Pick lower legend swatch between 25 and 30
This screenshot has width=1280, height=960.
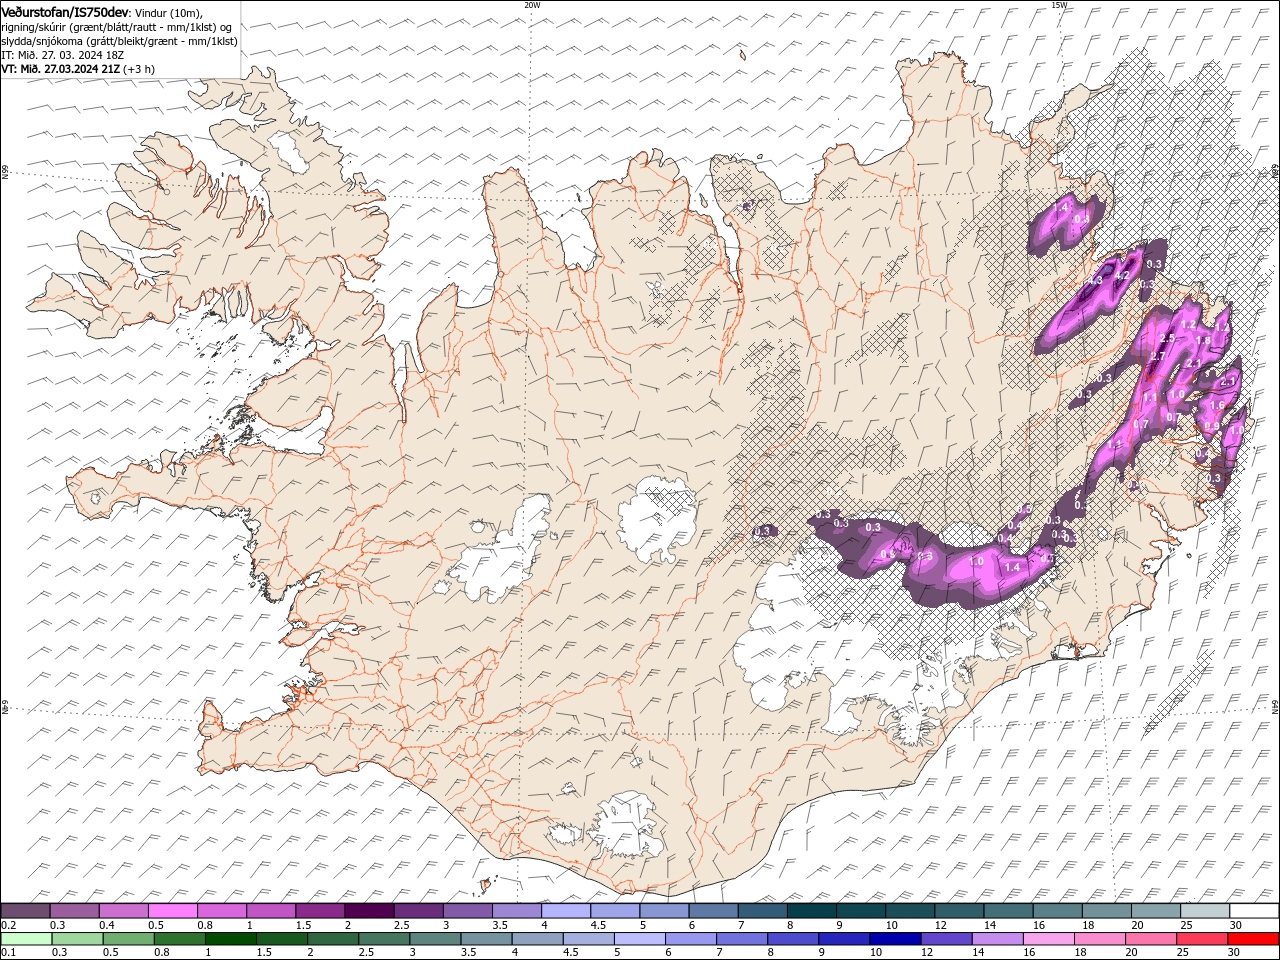1202,939
